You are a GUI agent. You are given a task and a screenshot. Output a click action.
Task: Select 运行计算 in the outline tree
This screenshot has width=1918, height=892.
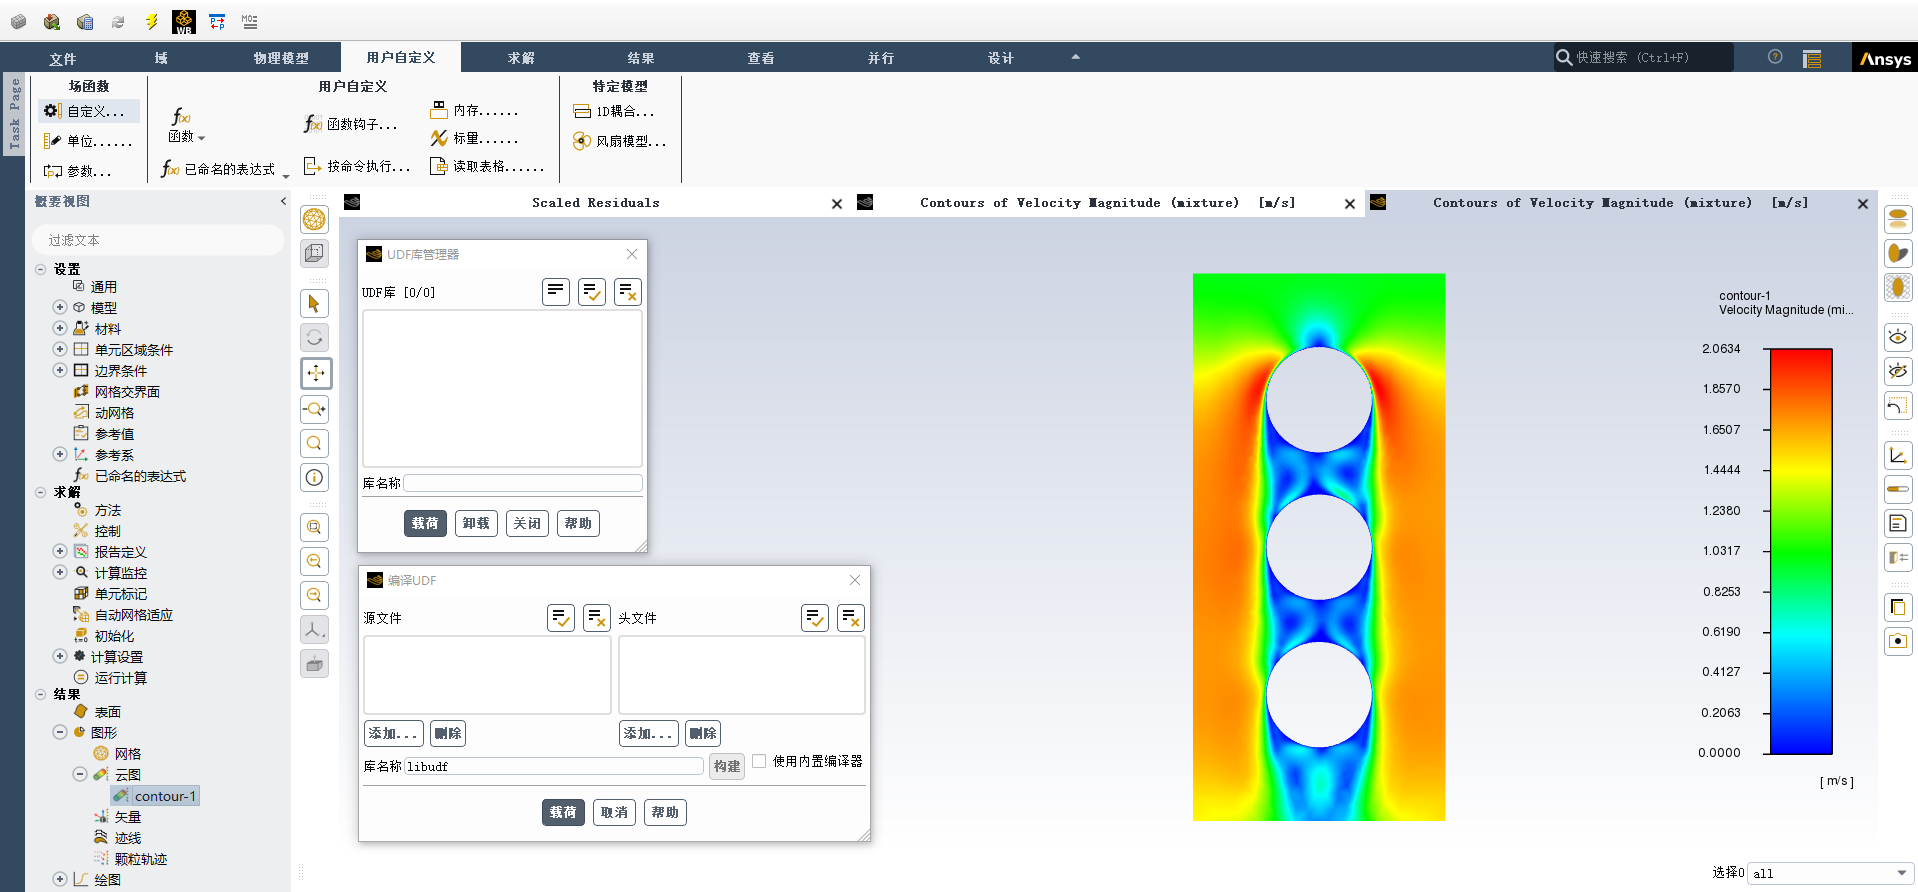(110, 677)
